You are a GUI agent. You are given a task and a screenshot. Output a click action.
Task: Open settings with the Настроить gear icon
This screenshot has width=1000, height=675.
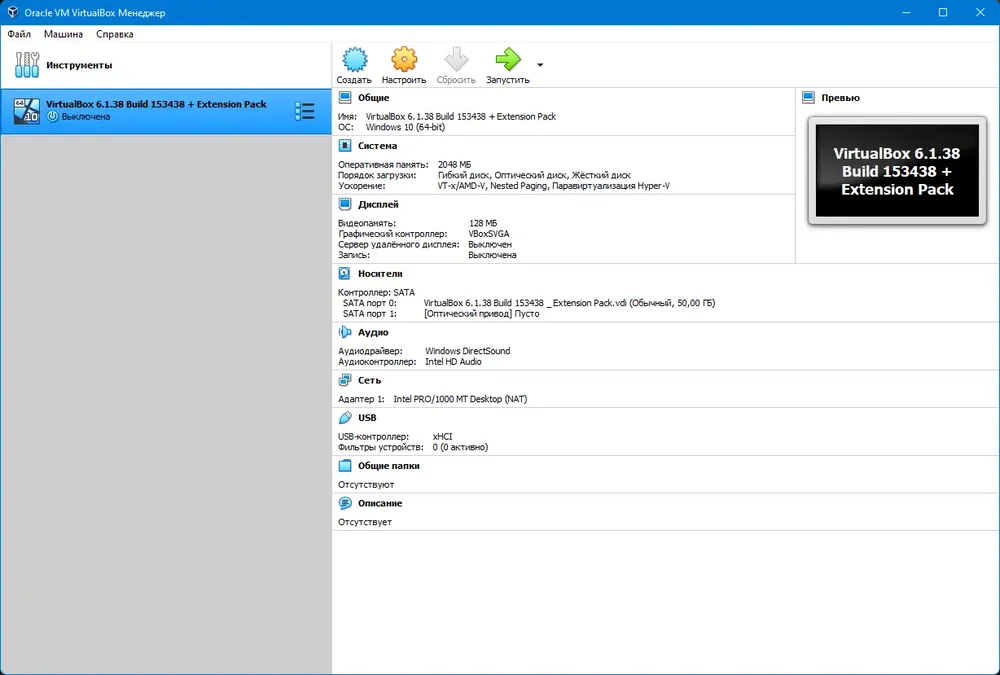pyautogui.click(x=404, y=59)
